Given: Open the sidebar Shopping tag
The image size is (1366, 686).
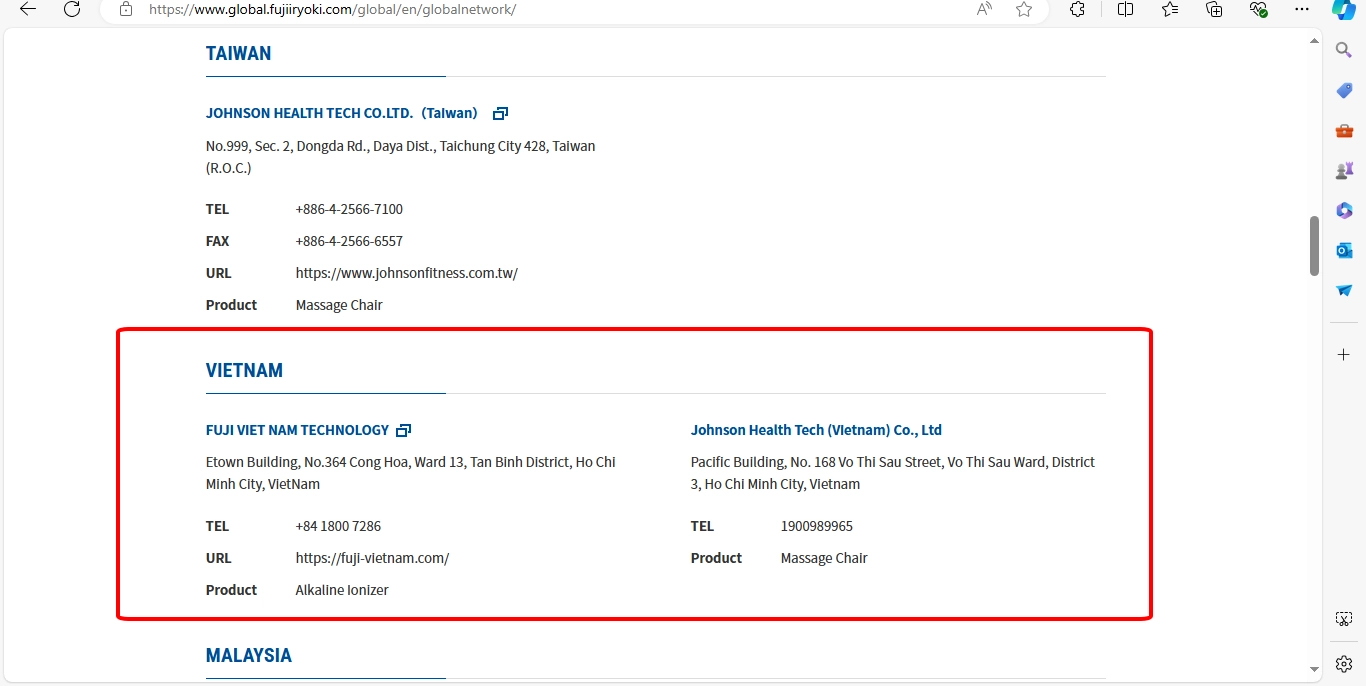Looking at the screenshot, I should click(x=1344, y=91).
